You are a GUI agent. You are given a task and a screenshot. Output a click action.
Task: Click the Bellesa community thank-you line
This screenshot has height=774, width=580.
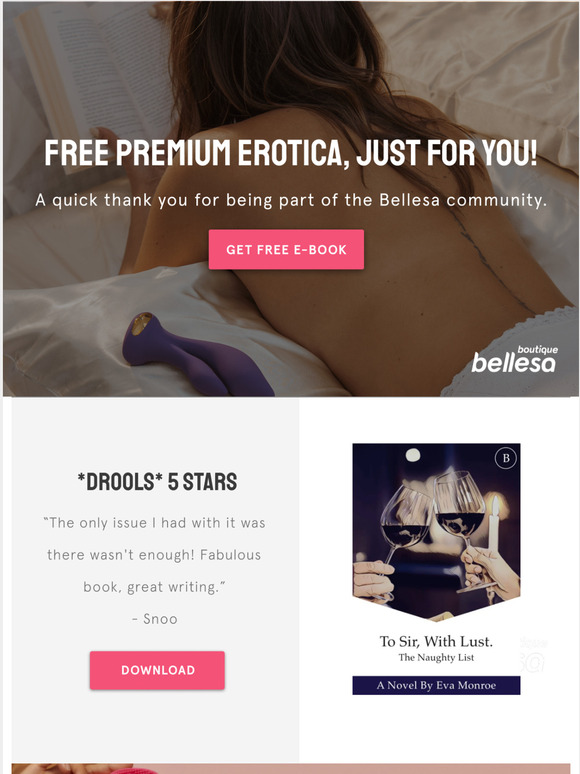[x=291, y=200]
